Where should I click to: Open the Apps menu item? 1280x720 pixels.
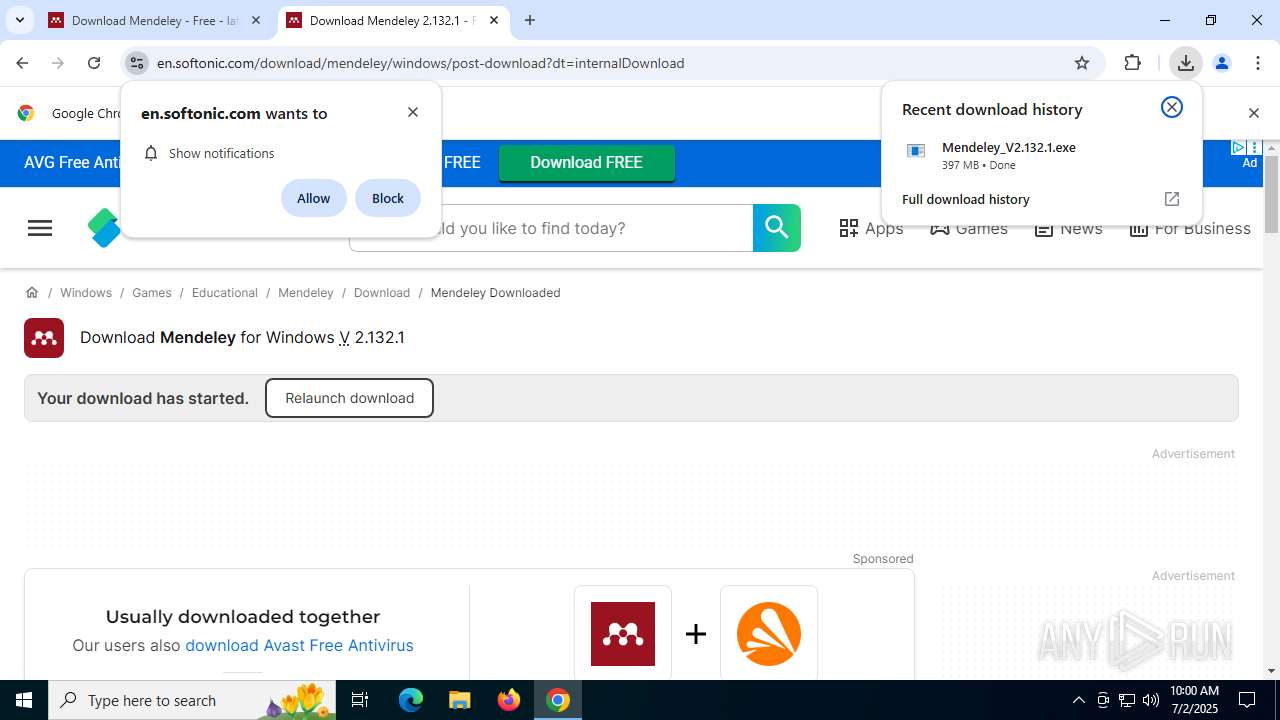point(871,228)
